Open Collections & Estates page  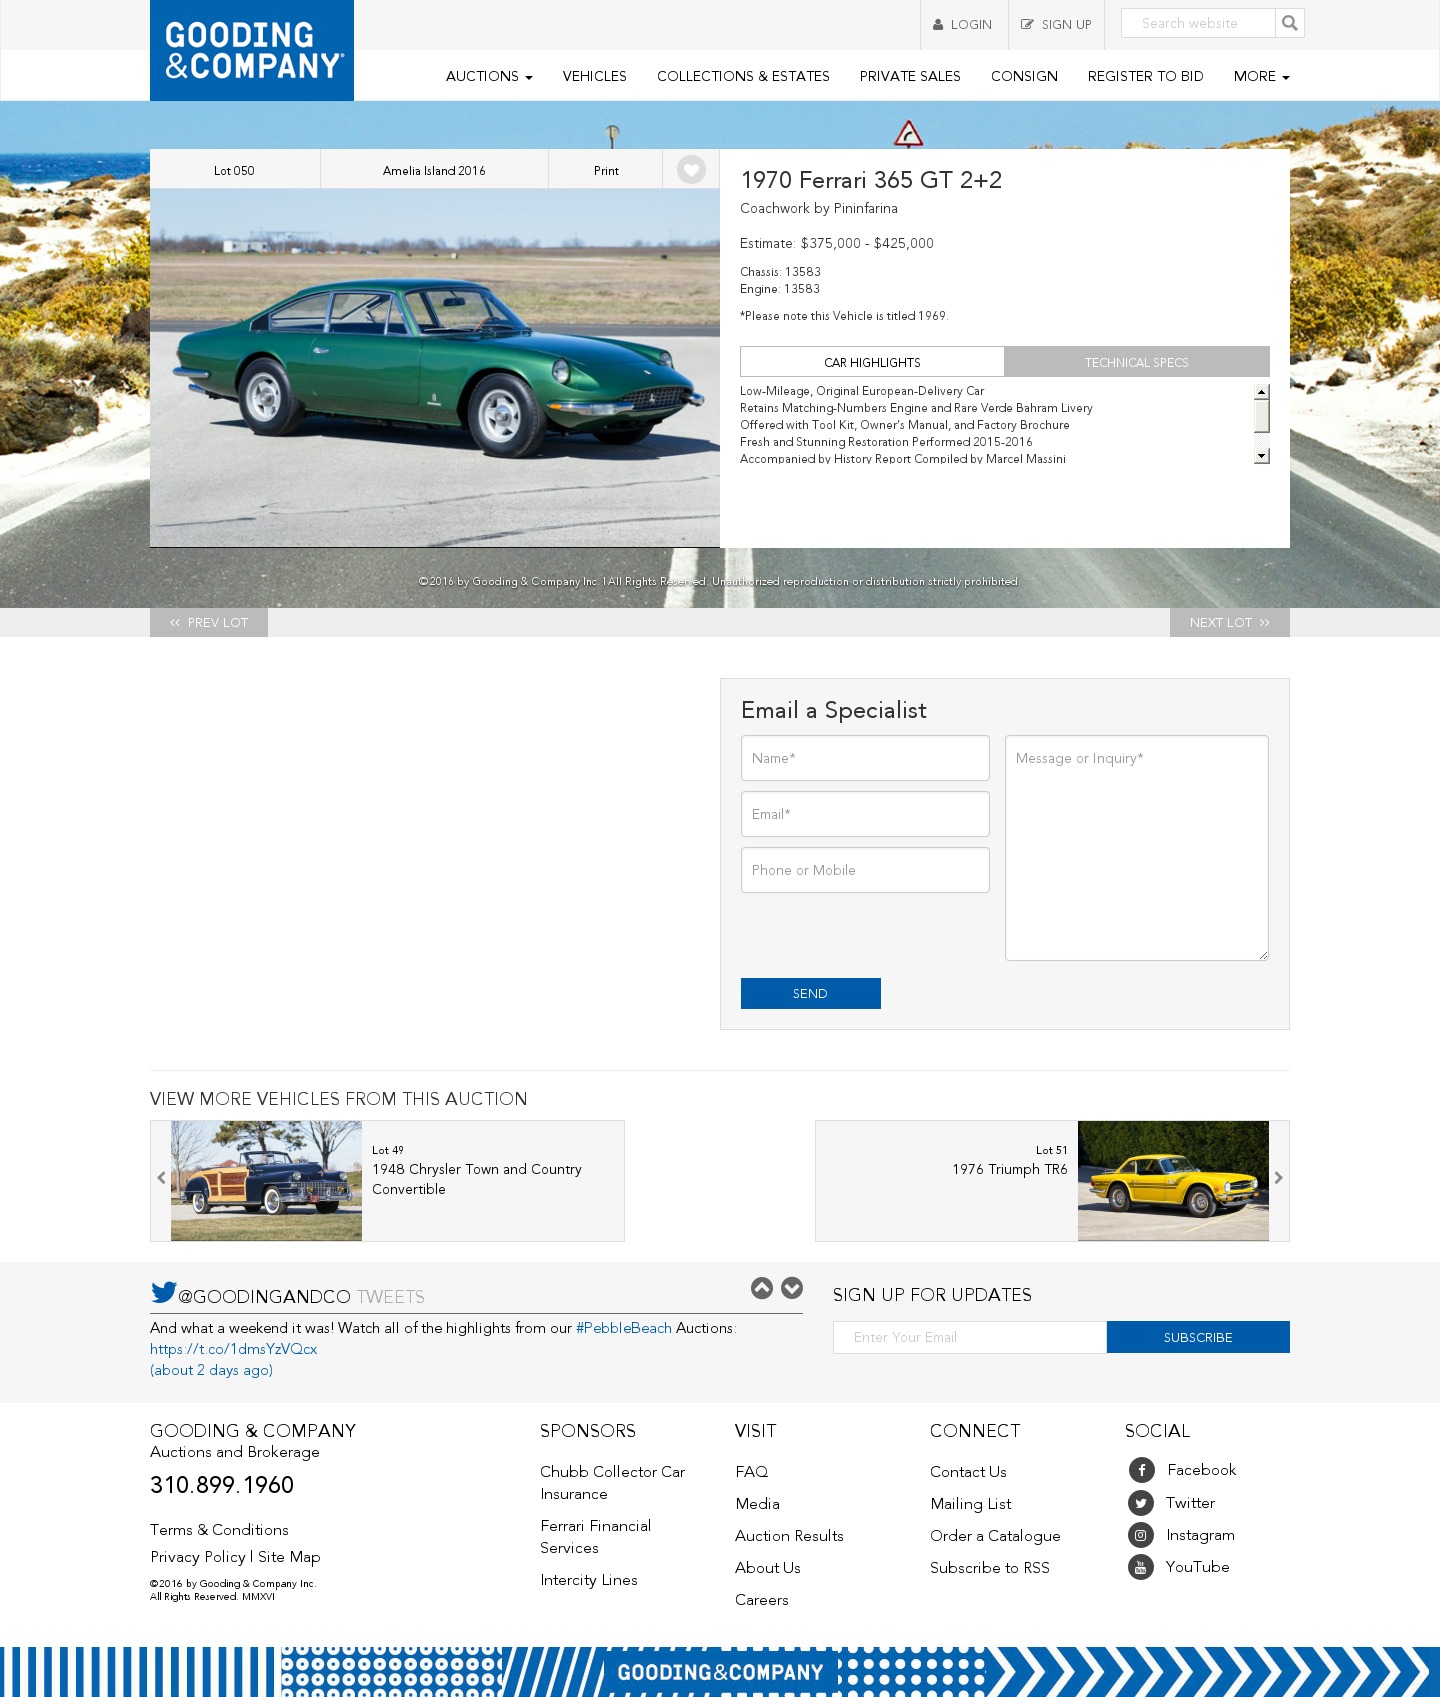[x=743, y=76]
